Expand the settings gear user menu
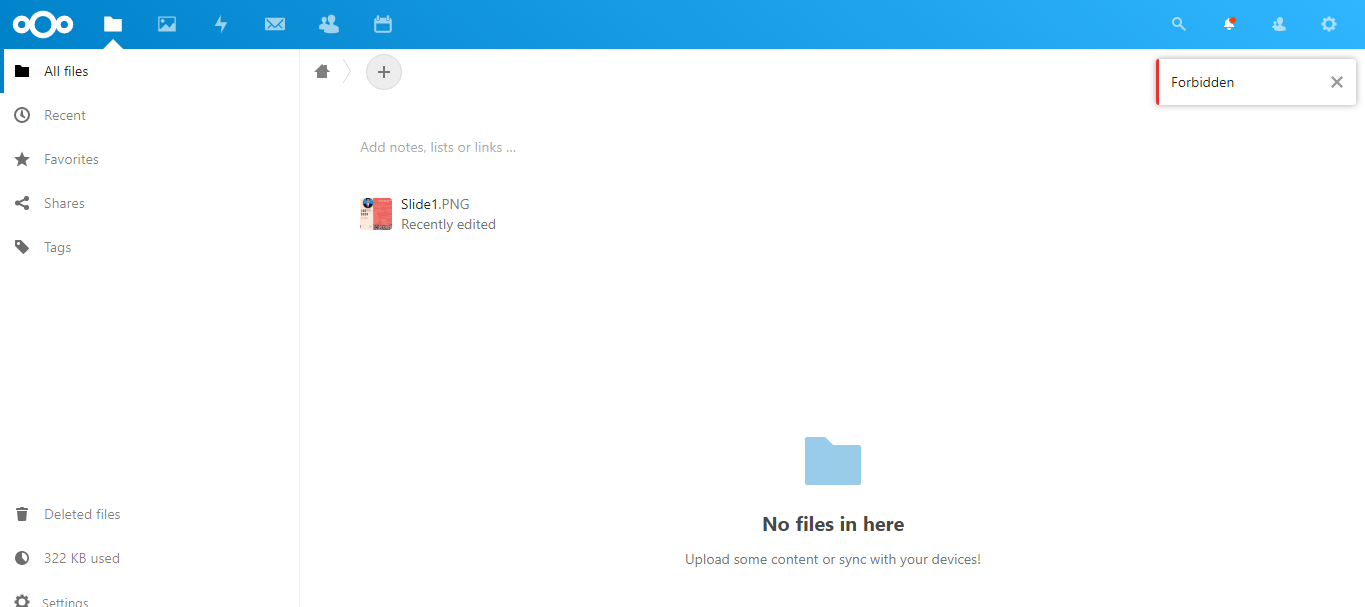 pyautogui.click(x=1329, y=24)
